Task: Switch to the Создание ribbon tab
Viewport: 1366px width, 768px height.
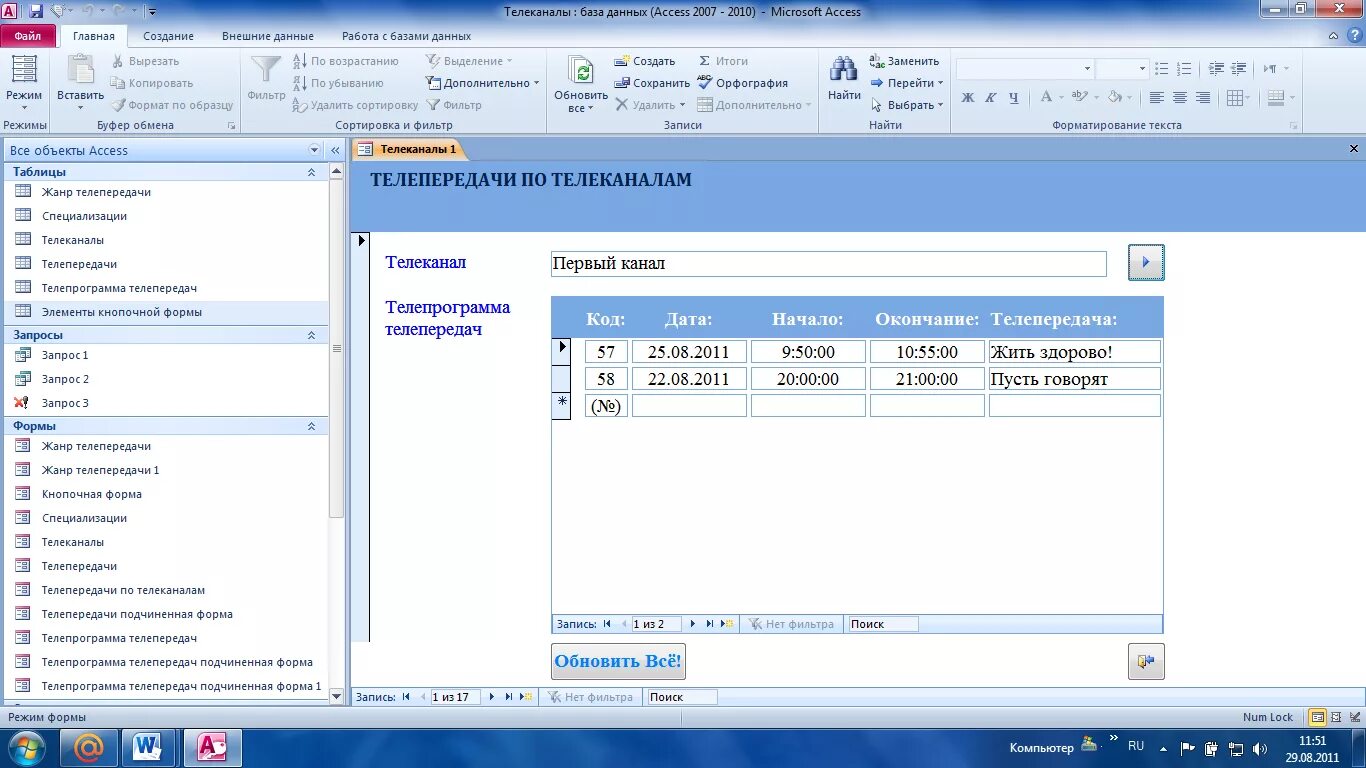Action: pyautogui.click(x=168, y=36)
